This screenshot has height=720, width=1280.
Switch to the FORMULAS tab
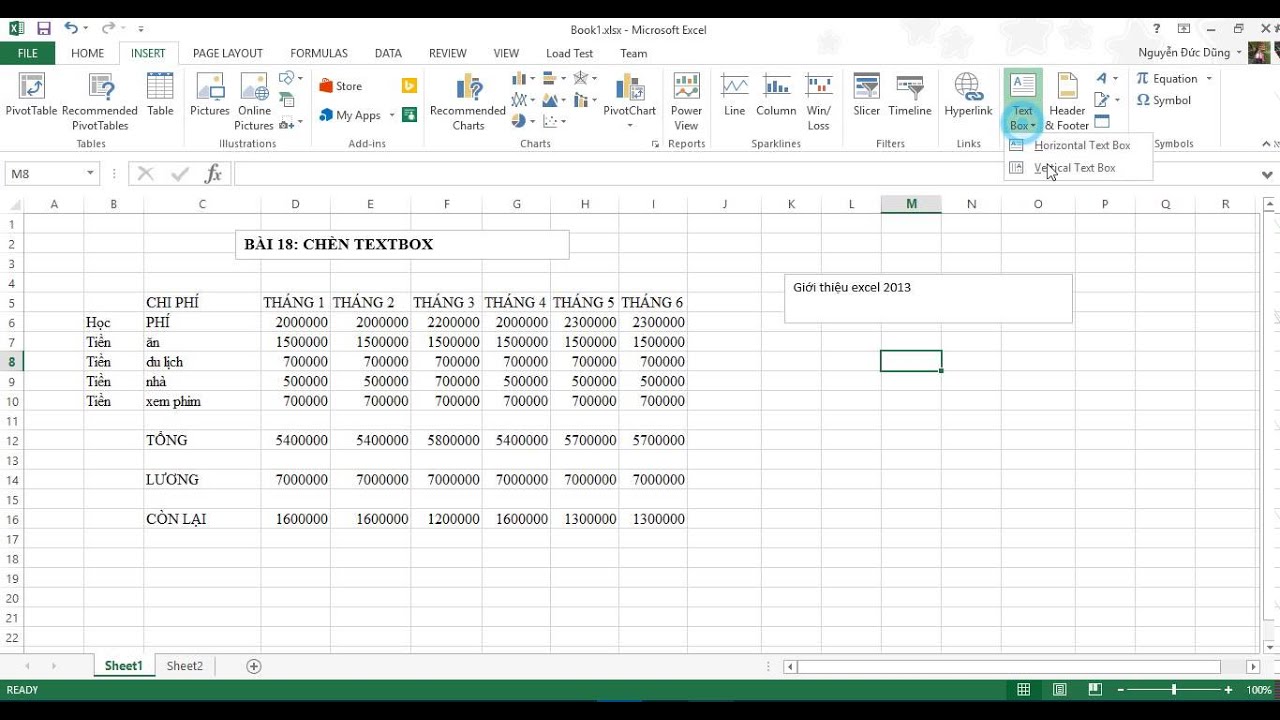click(319, 53)
